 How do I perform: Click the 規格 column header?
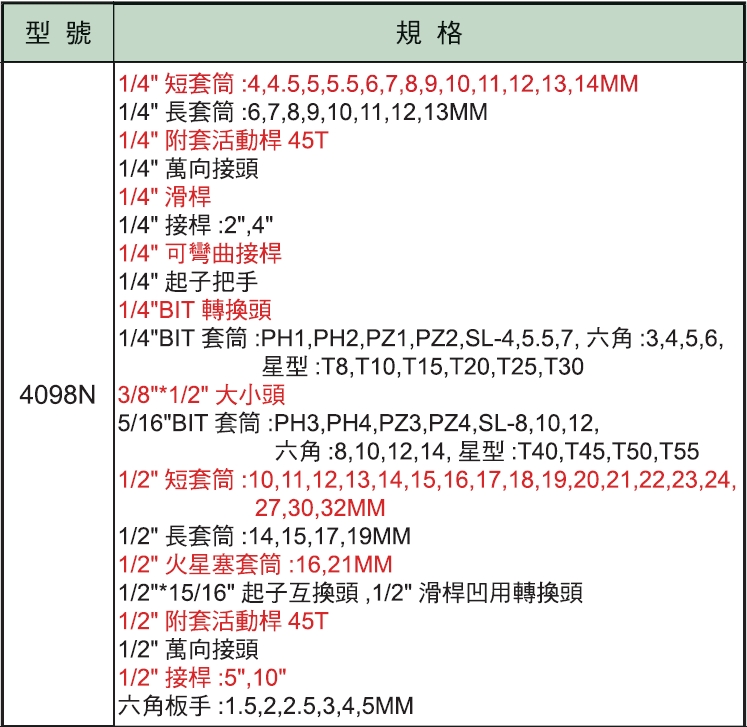click(x=430, y=34)
